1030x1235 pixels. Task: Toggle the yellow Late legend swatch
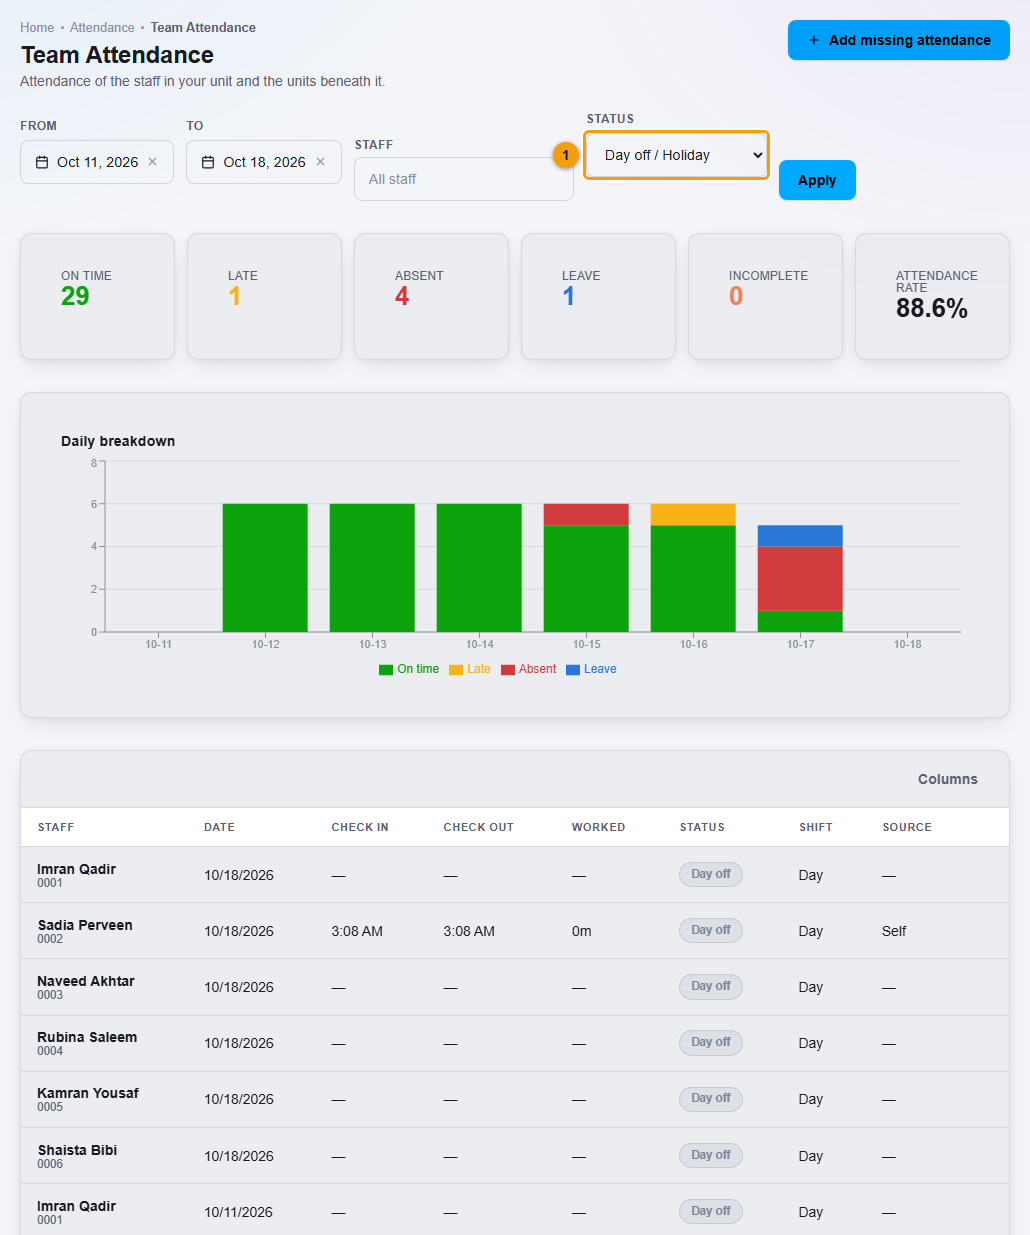(x=456, y=670)
